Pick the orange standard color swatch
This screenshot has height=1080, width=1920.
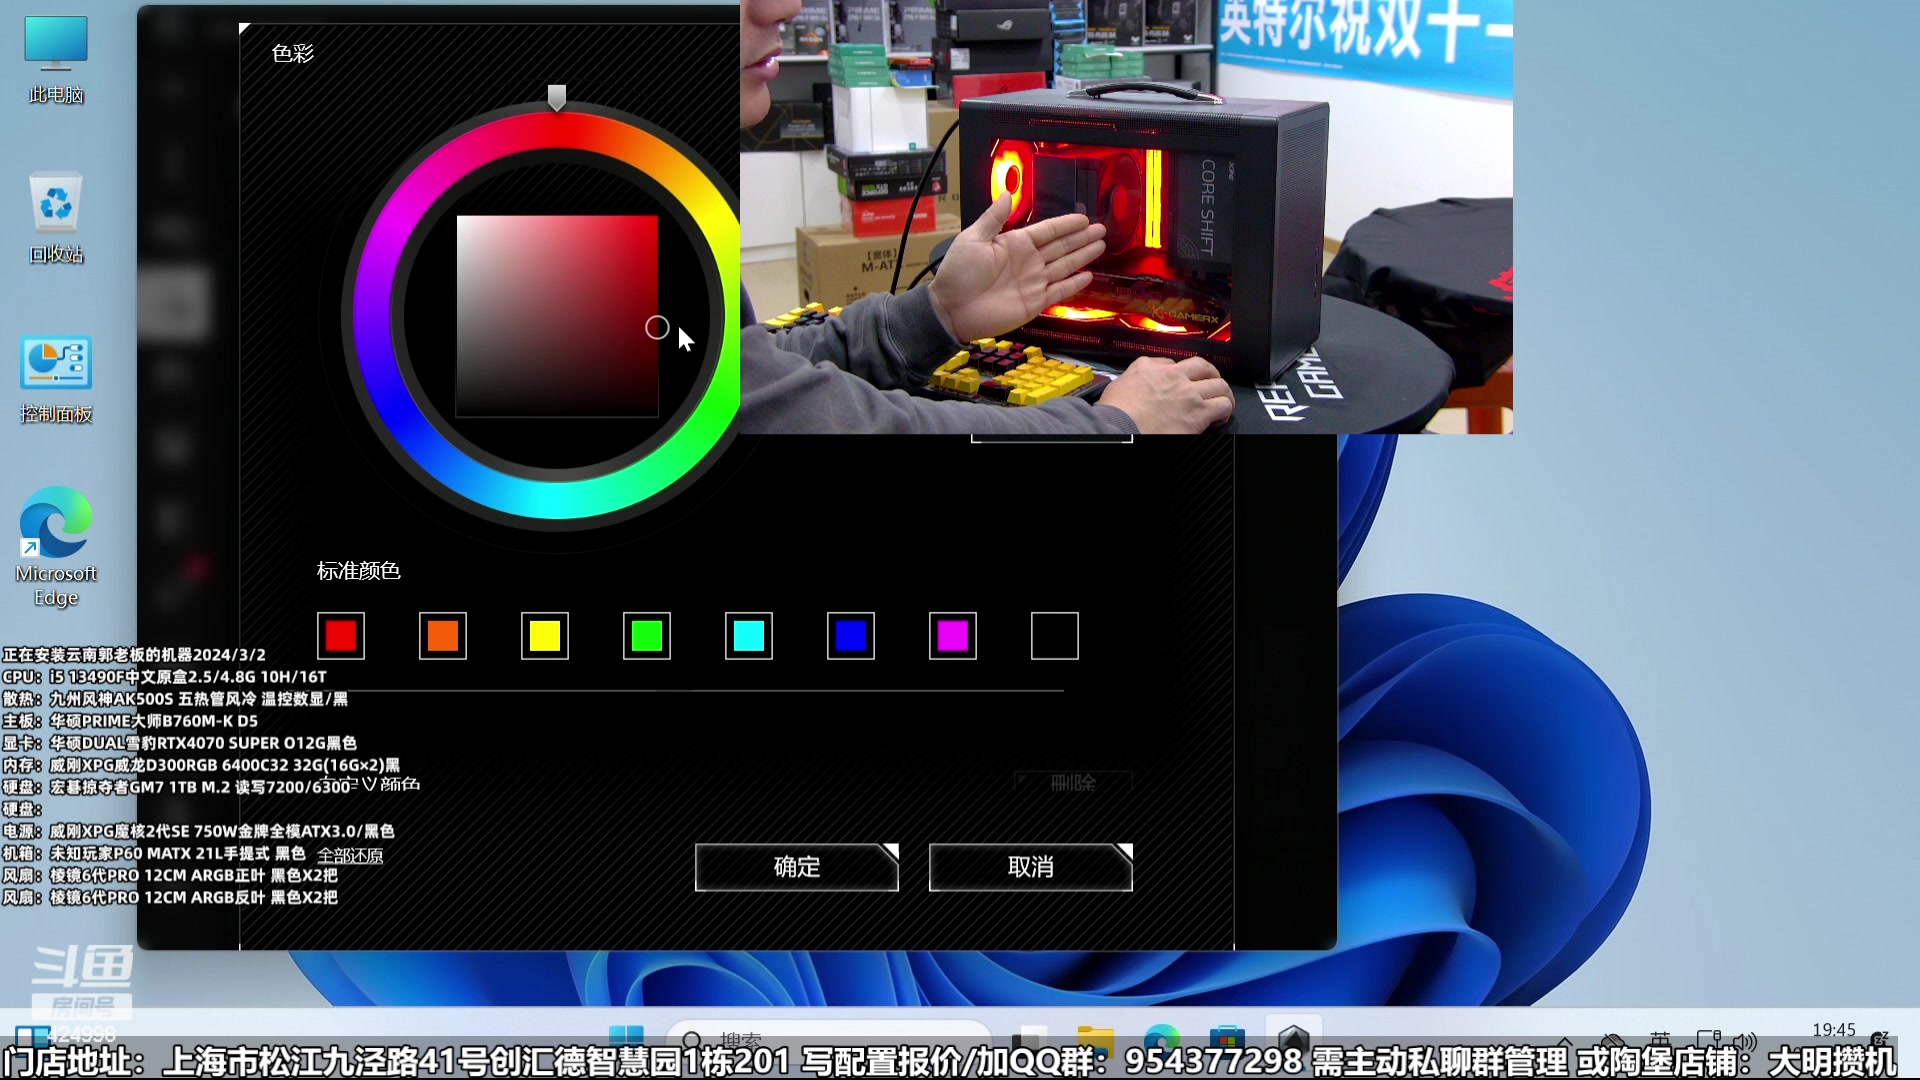pos(443,636)
